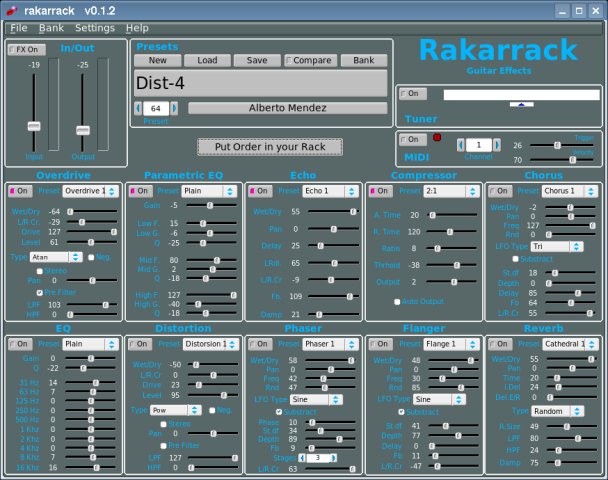Click the next preset arrow beside number 64
Viewport: 608px width, 480px height.
(x=176, y=108)
